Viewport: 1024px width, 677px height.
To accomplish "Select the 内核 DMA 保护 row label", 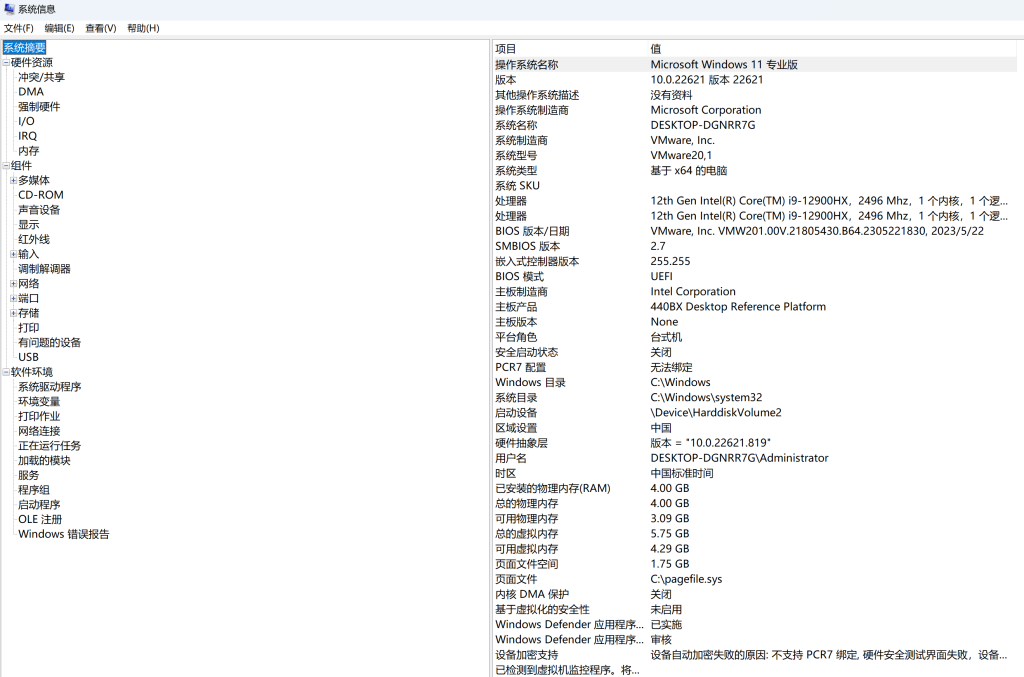I will click(x=532, y=594).
